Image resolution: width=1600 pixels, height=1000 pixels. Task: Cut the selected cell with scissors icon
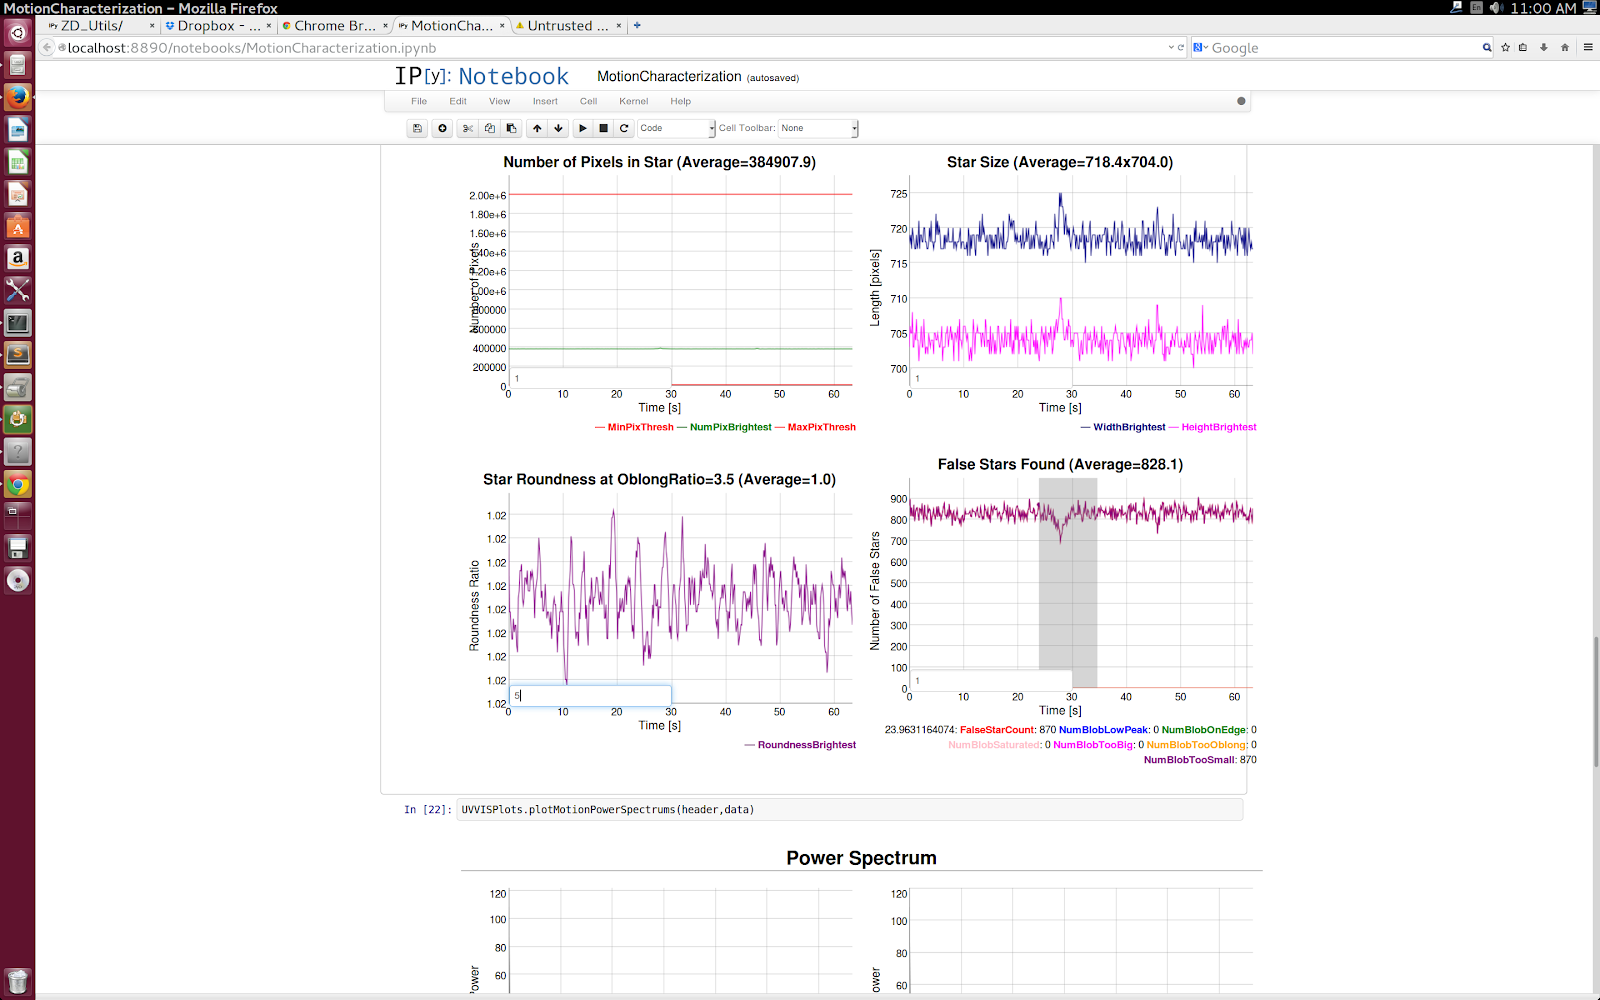467,128
